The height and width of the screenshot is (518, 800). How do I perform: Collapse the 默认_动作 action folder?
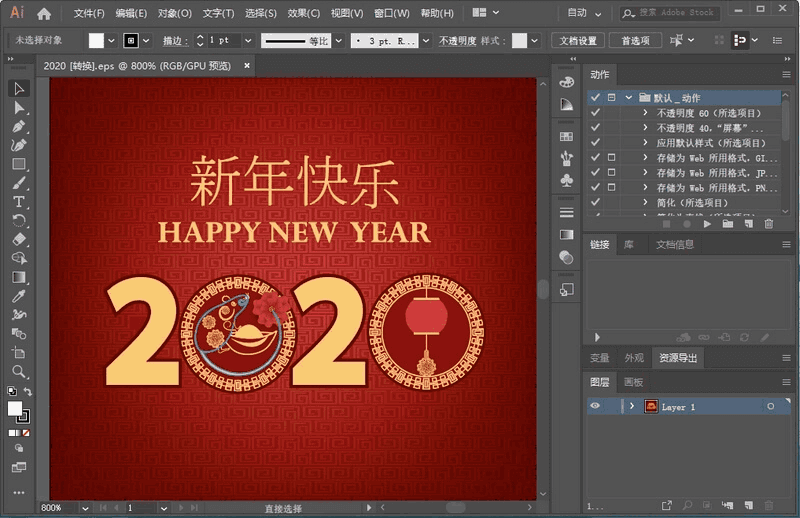click(x=629, y=98)
